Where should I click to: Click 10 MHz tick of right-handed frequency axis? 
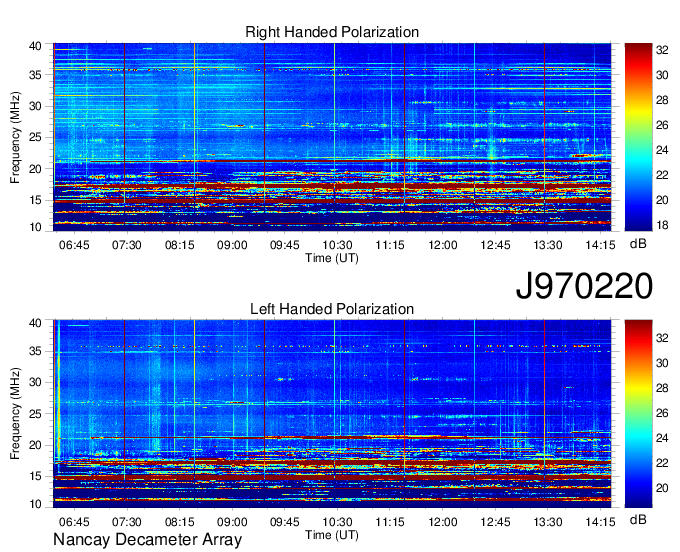pyautogui.click(x=35, y=227)
